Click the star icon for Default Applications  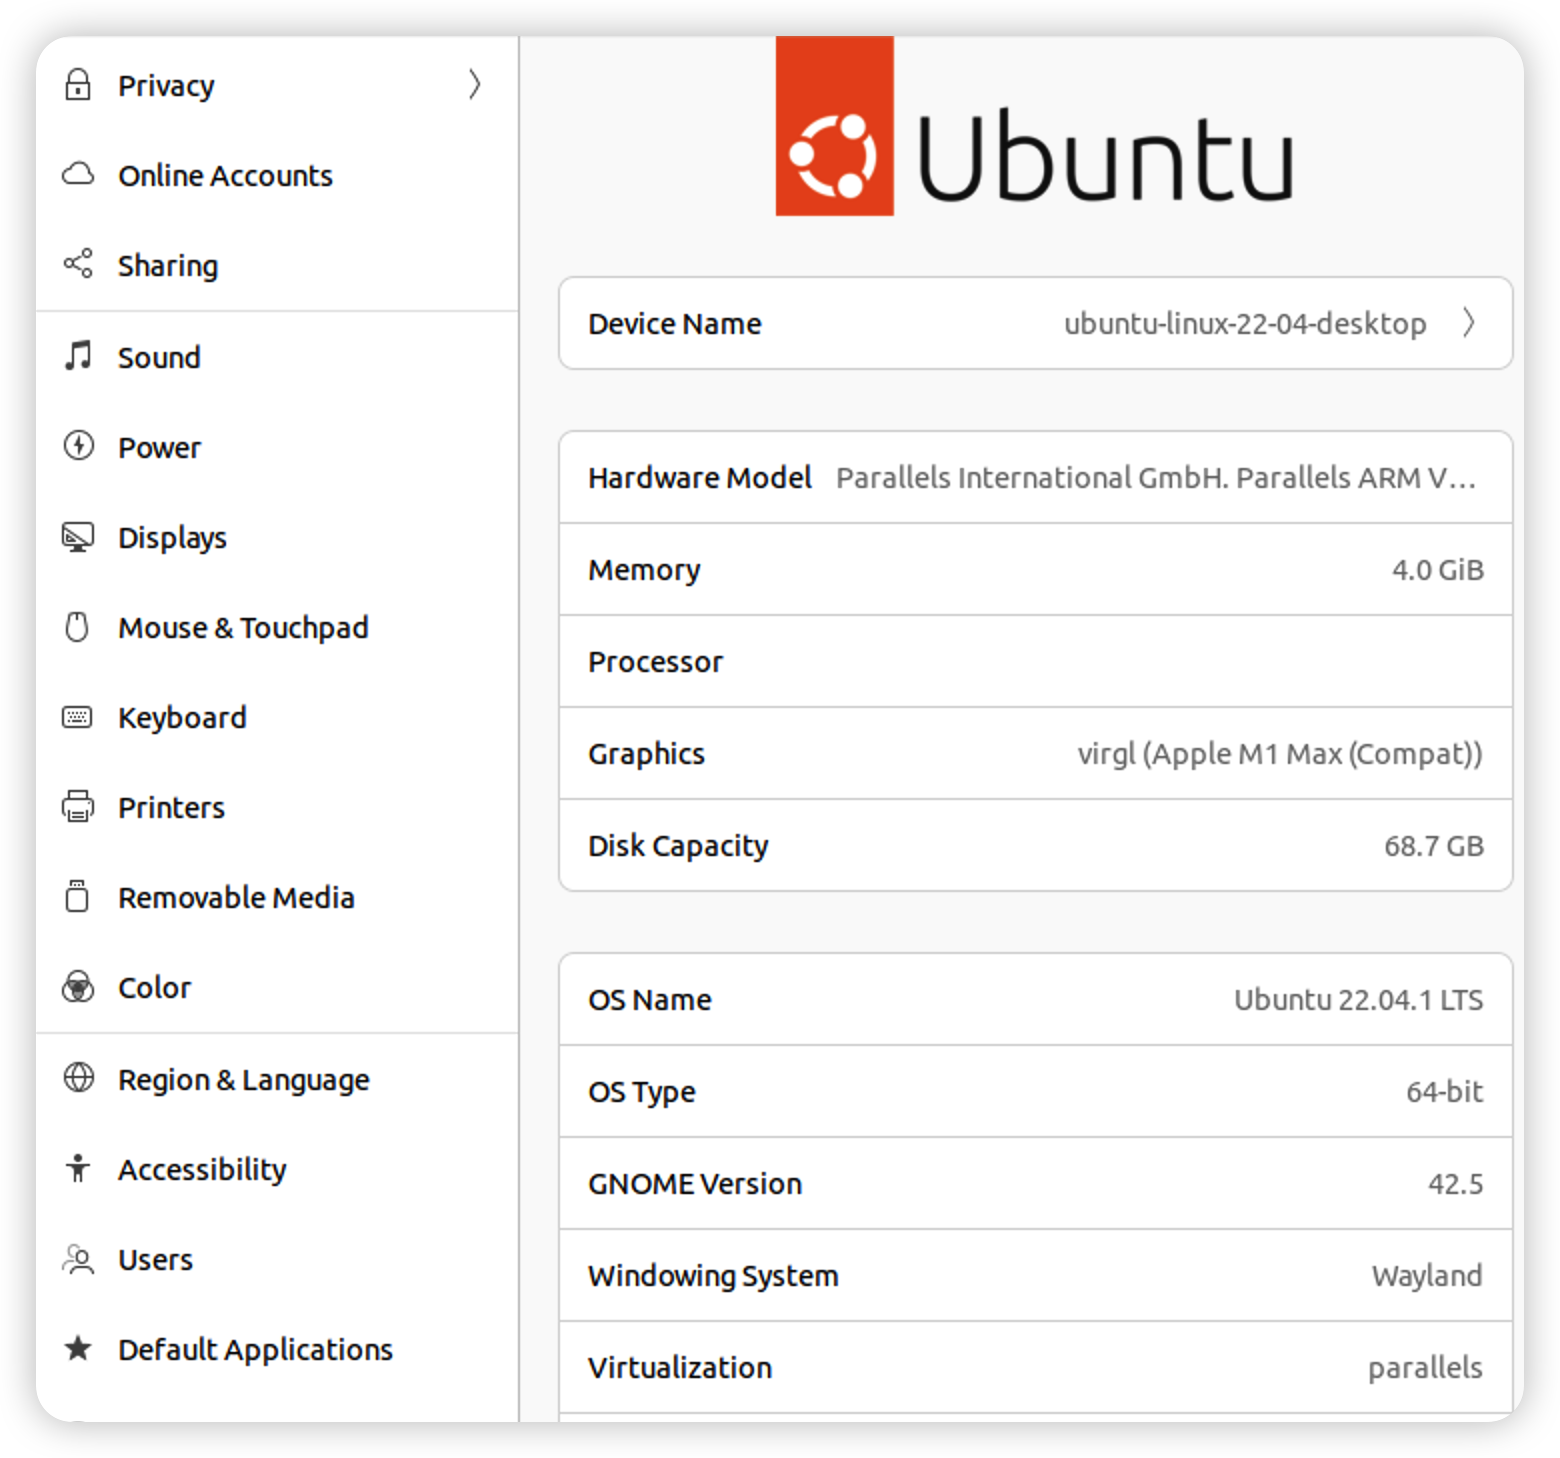78,1349
